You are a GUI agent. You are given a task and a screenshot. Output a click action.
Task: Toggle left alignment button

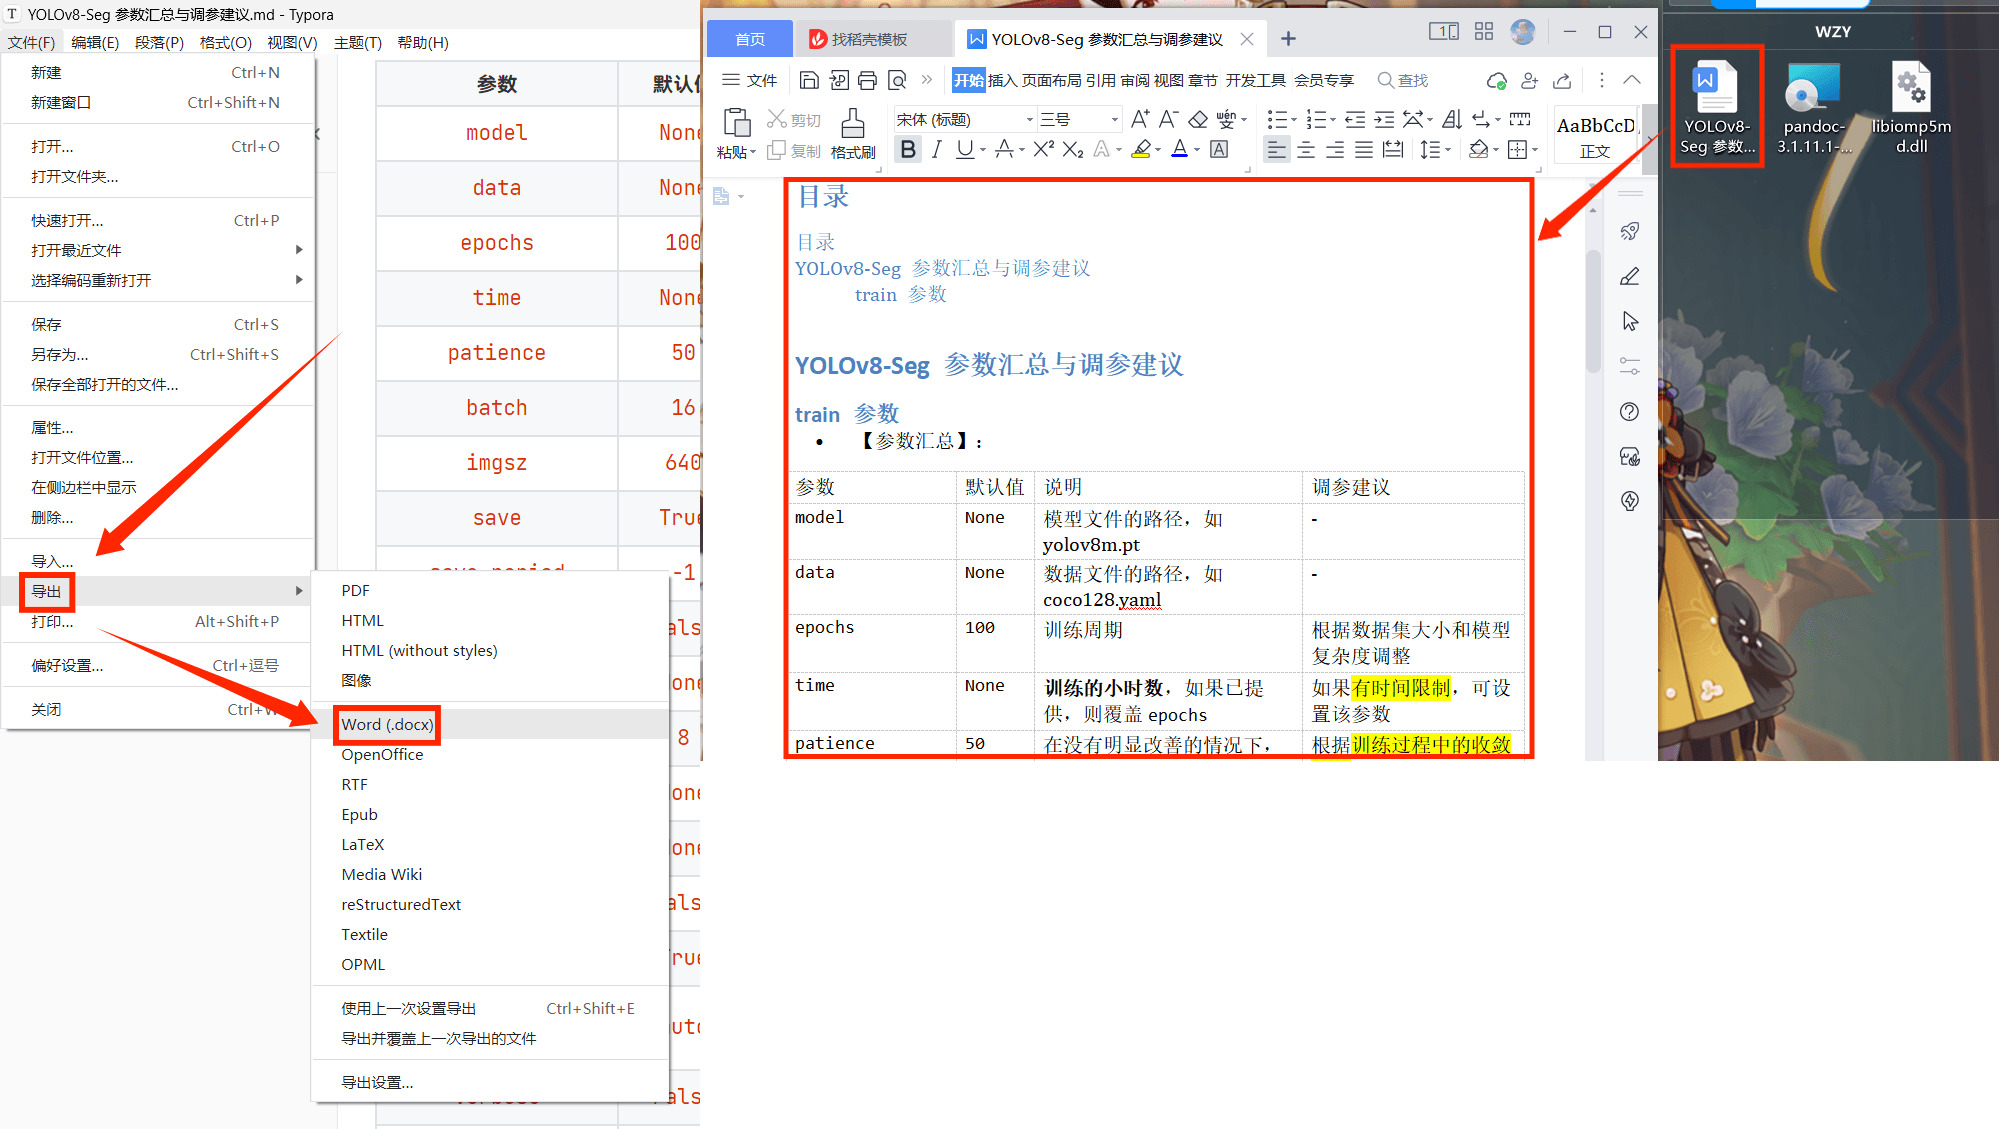tap(1276, 149)
